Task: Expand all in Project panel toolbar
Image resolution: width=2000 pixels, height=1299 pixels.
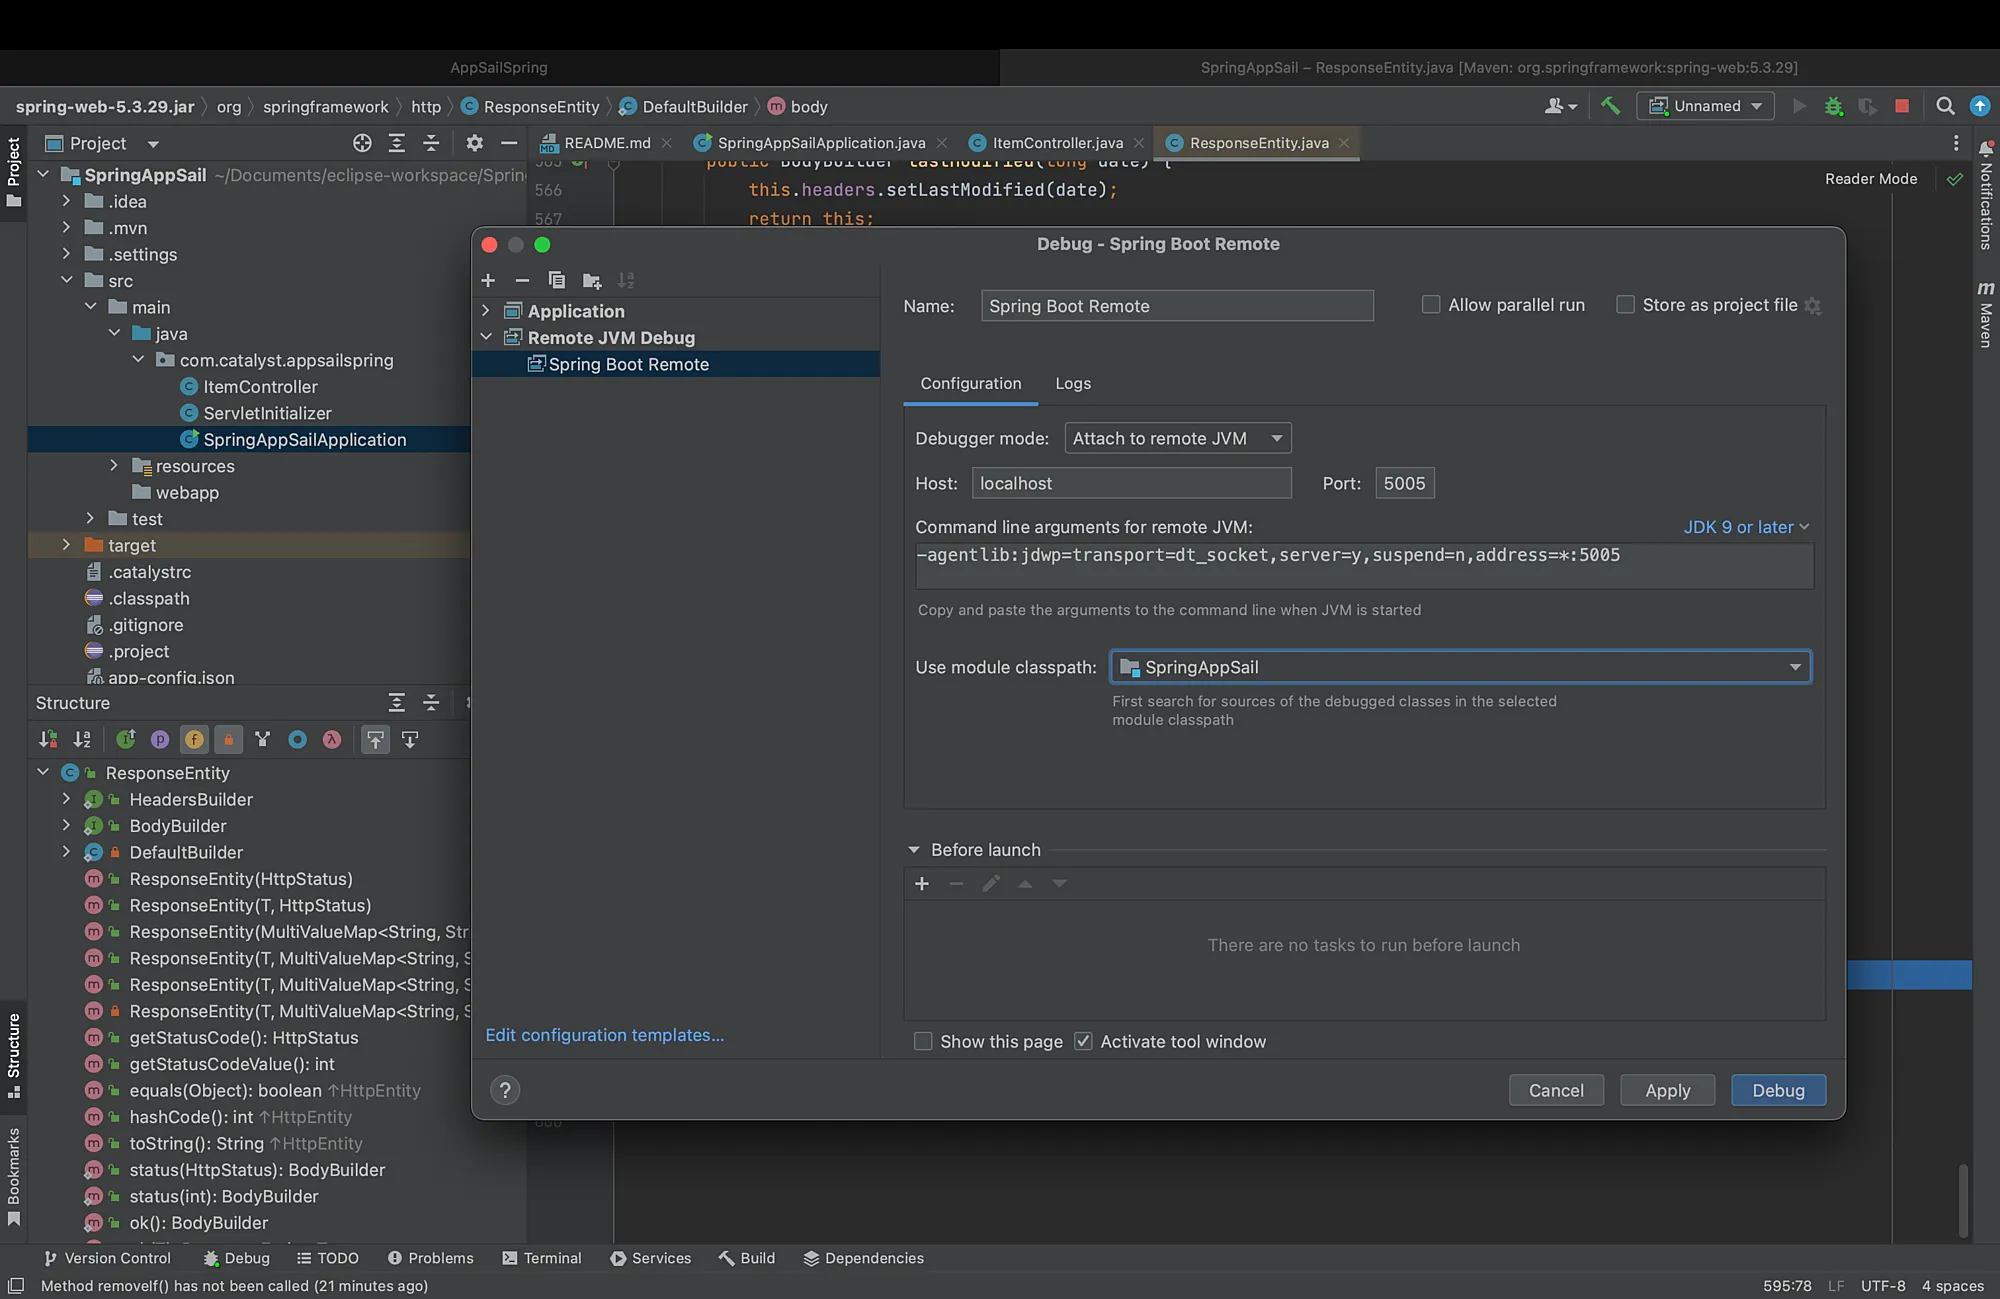Action: click(x=397, y=143)
